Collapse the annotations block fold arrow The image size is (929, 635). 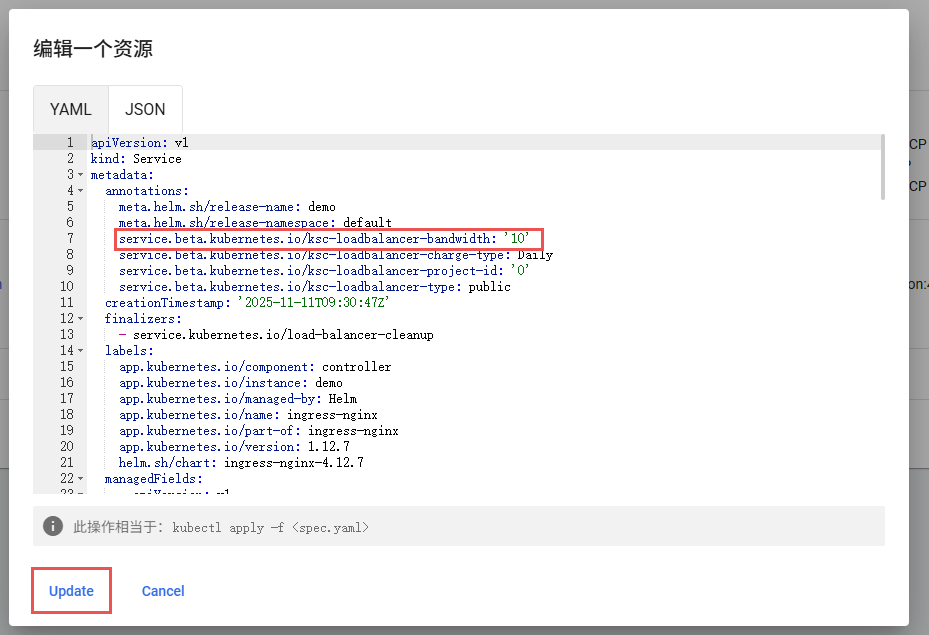pos(80,191)
